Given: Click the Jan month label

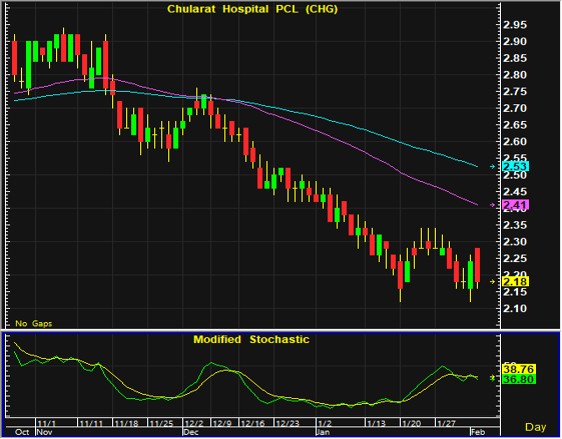Looking at the screenshot, I should click(x=323, y=432).
